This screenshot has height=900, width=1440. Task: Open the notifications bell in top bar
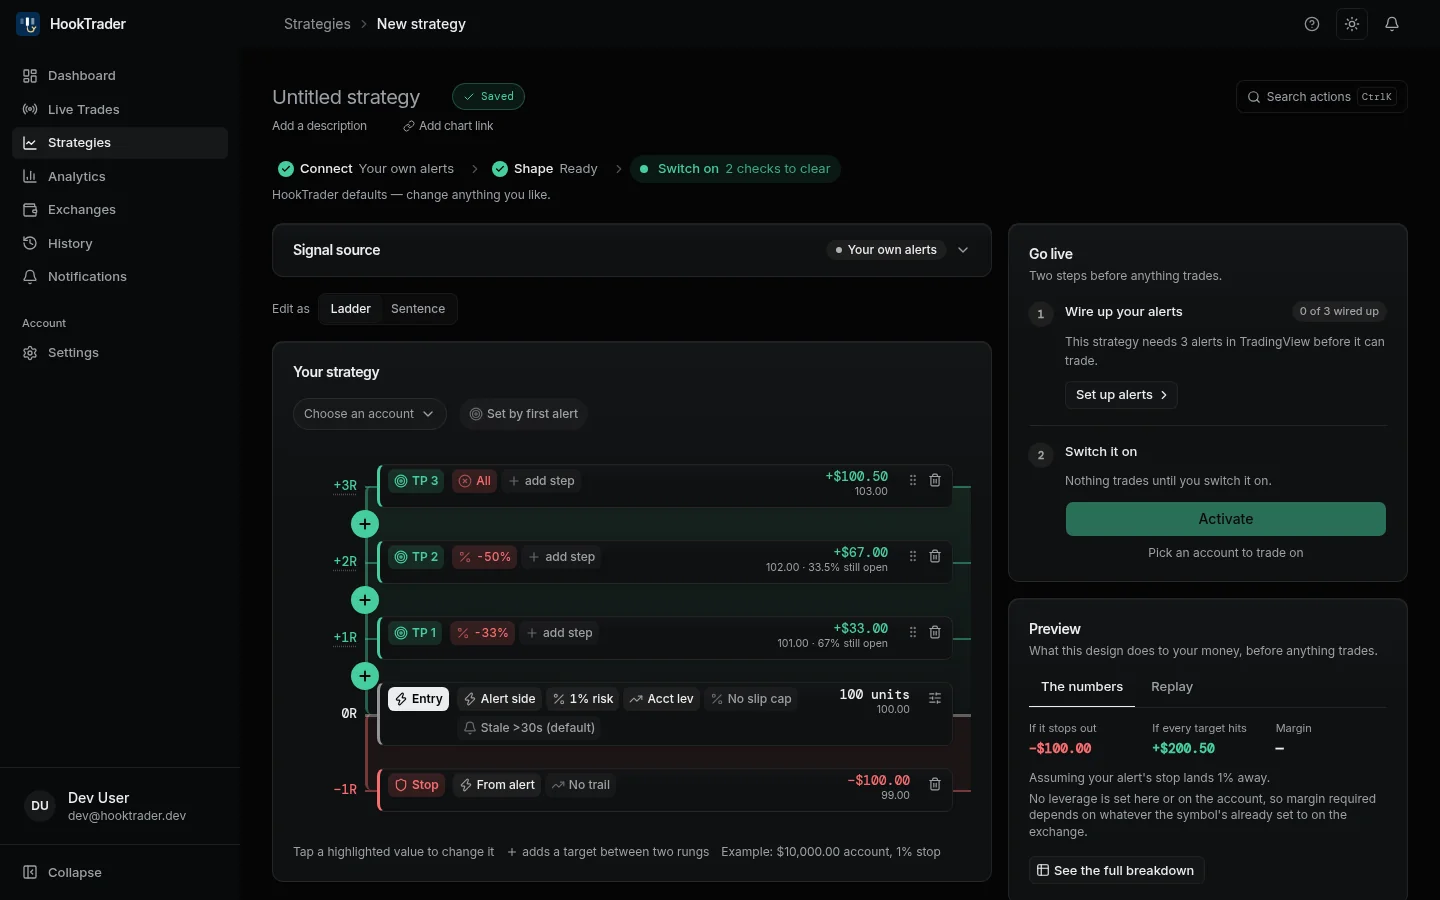(1392, 24)
